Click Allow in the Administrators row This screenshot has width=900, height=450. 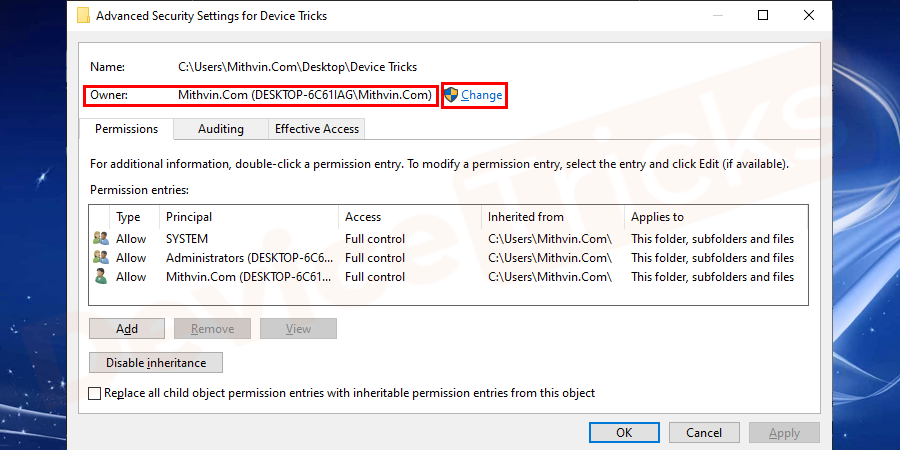tap(131, 258)
